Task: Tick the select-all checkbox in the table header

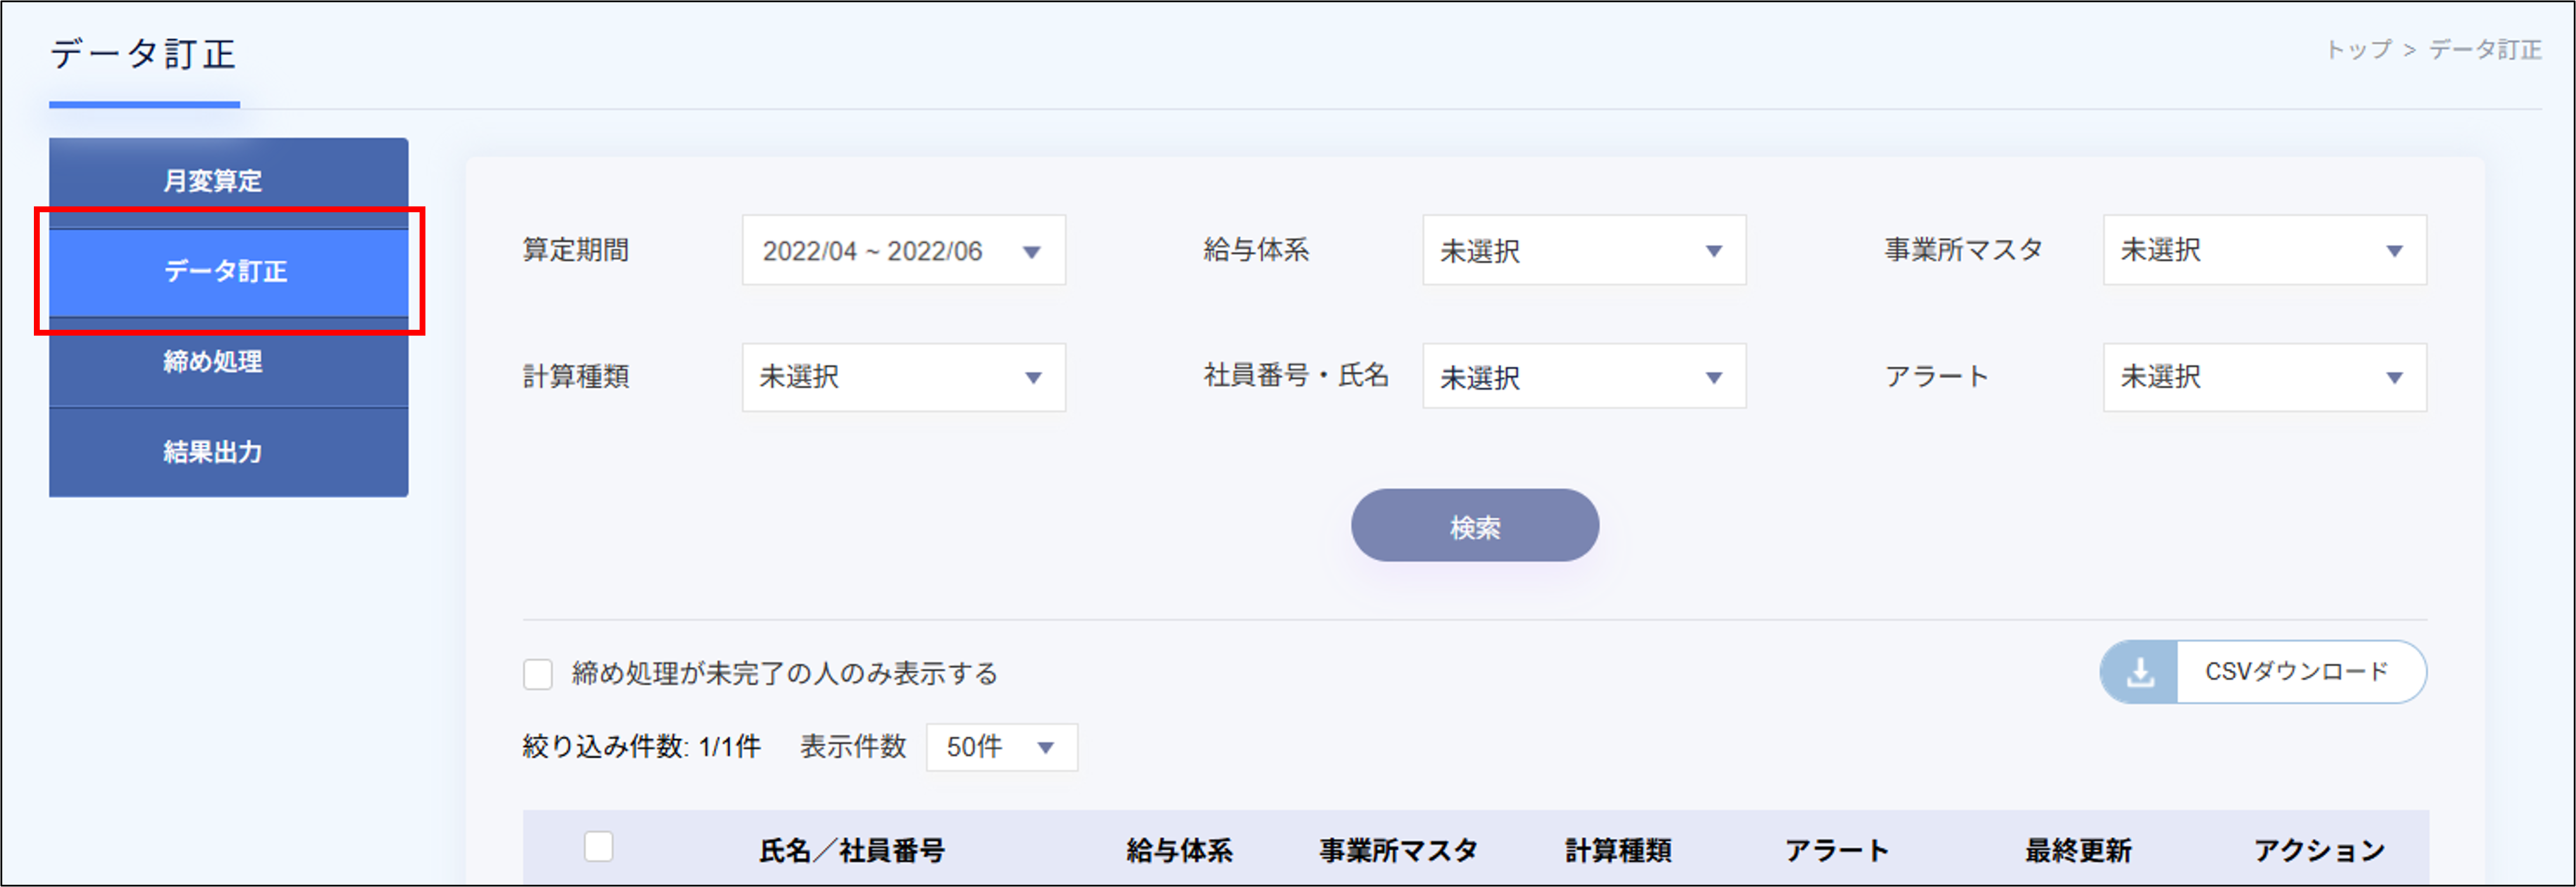Action: click(598, 847)
